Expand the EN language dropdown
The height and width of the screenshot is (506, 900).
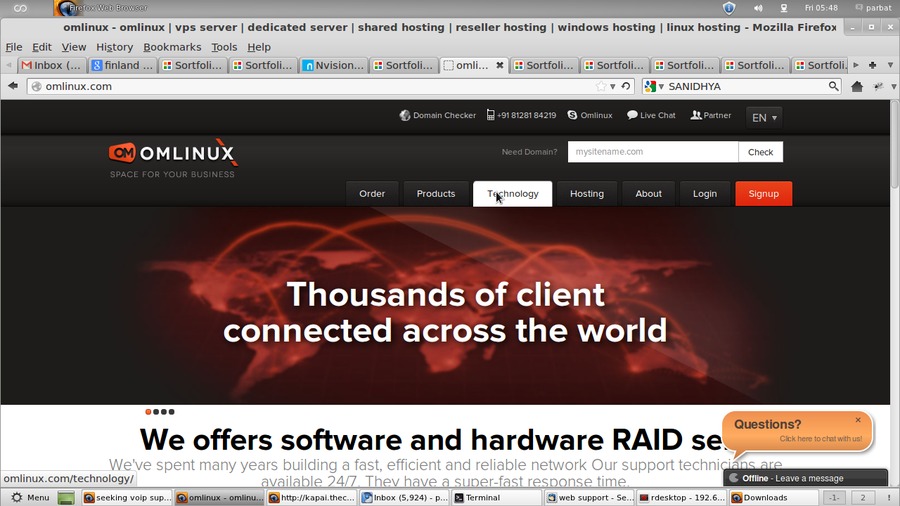tap(764, 118)
